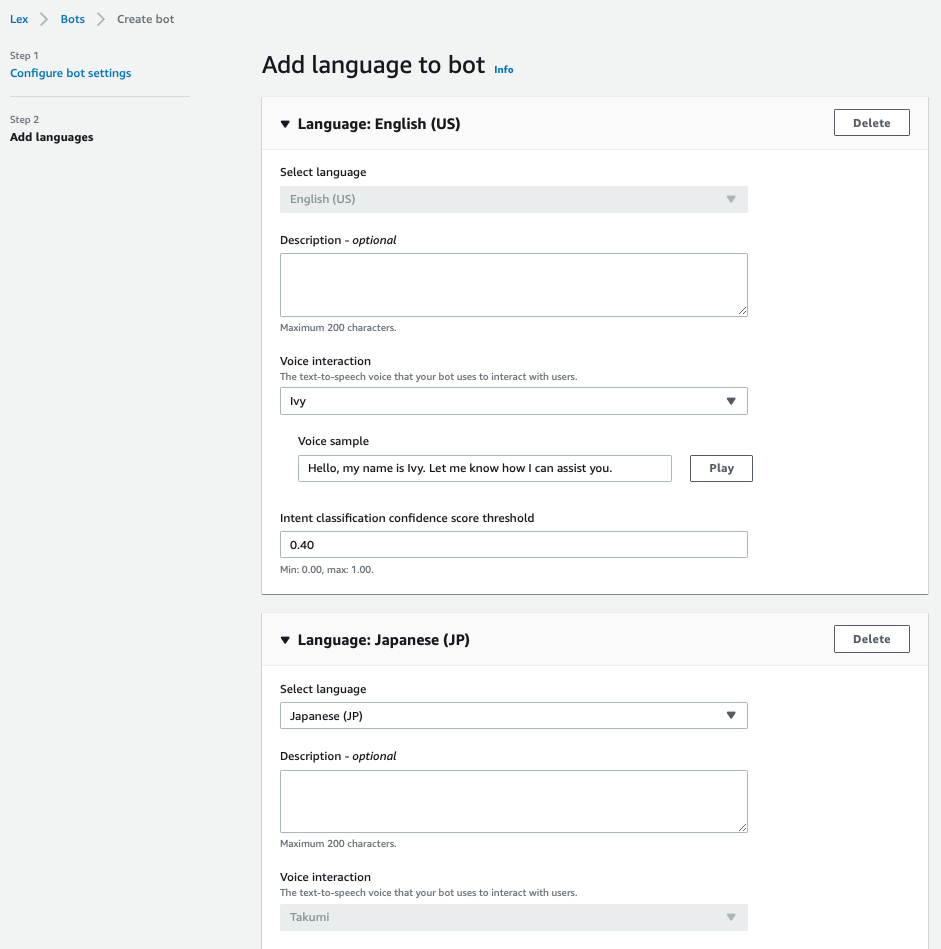Open the Ivy voice interaction dropdown
941x949 pixels.
pyautogui.click(x=513, y=401)
